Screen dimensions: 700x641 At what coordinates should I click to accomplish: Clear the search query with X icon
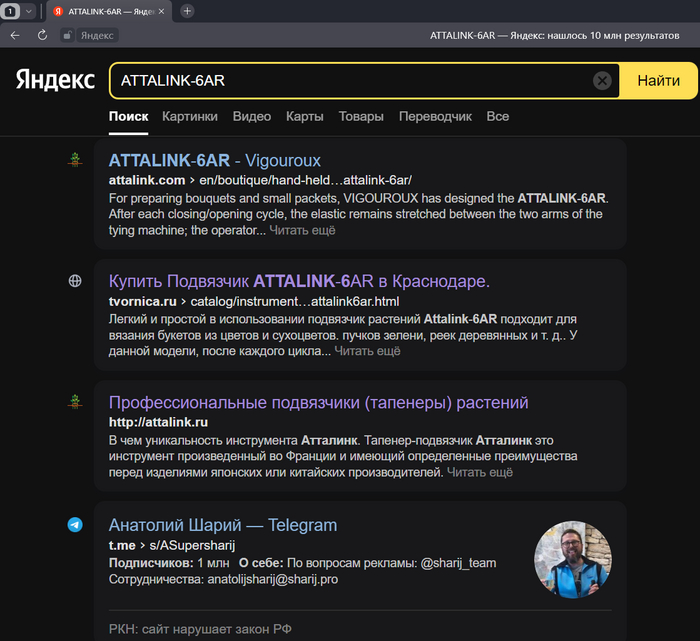(x=602, y=80)
